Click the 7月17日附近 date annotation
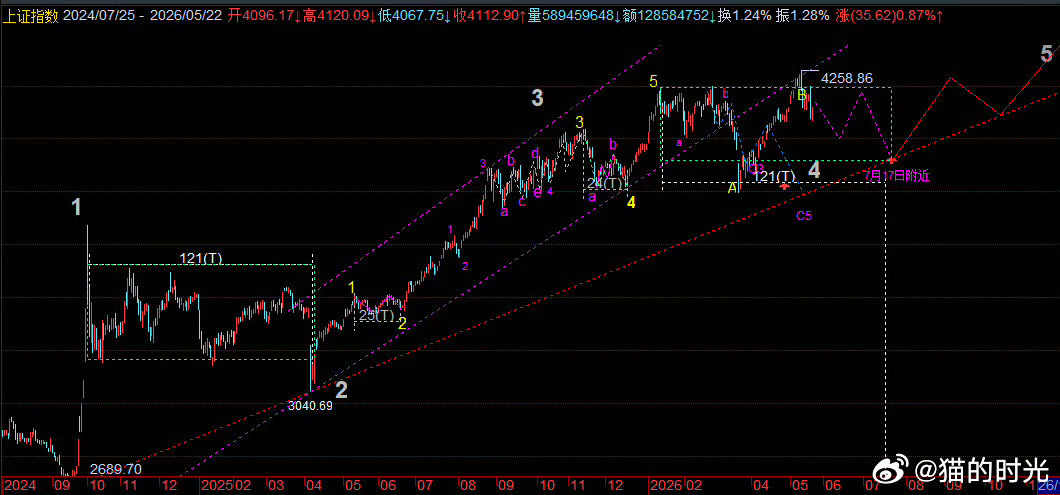1060x495 pixels. [x=898, y=176]
